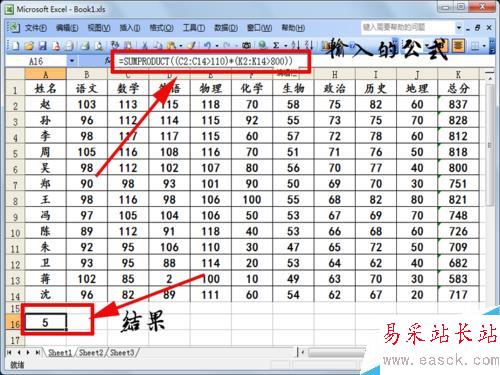Click the Print icon
The width and height of the screenshot is (500, 375).
pyautogui.click(x=85, y=45)
